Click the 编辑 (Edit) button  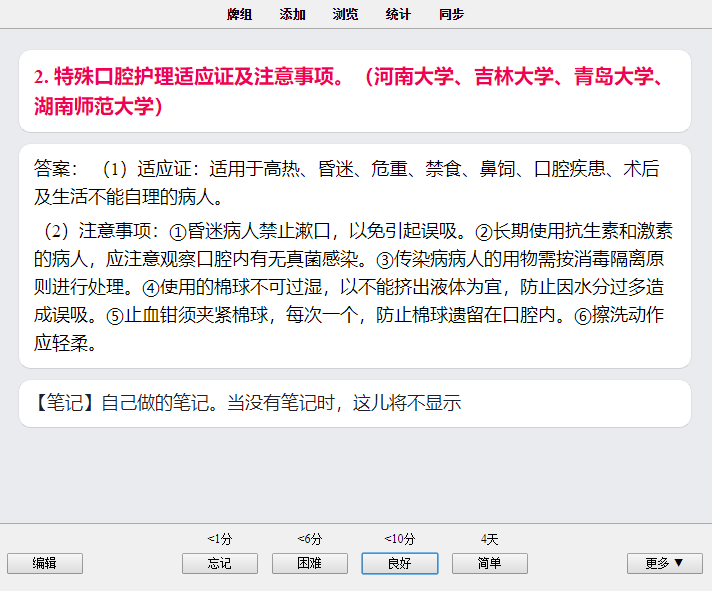click(x=44, y=563)
